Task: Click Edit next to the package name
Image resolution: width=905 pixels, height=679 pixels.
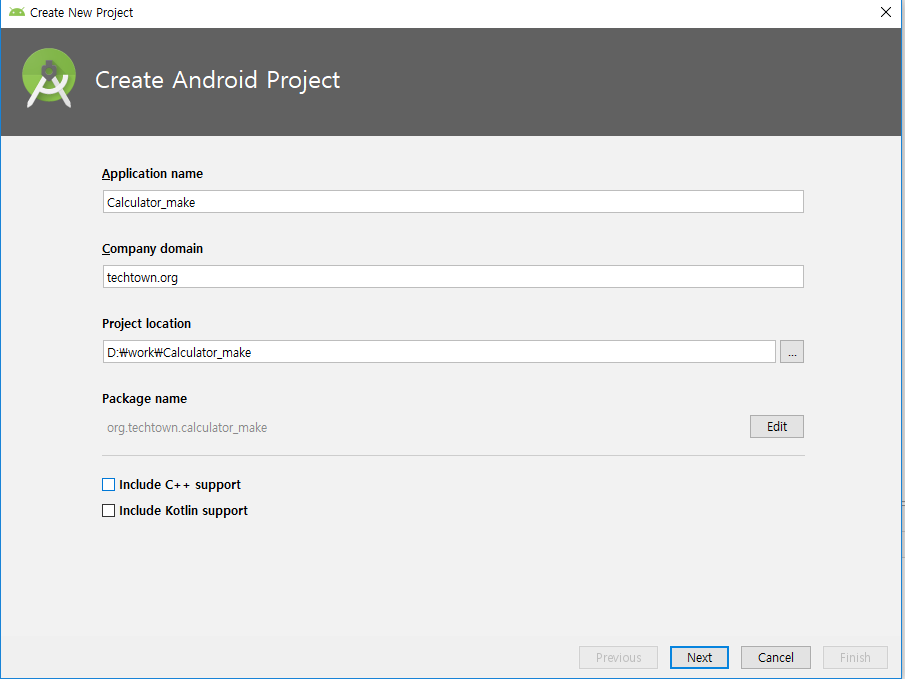Action: point(777,427)
